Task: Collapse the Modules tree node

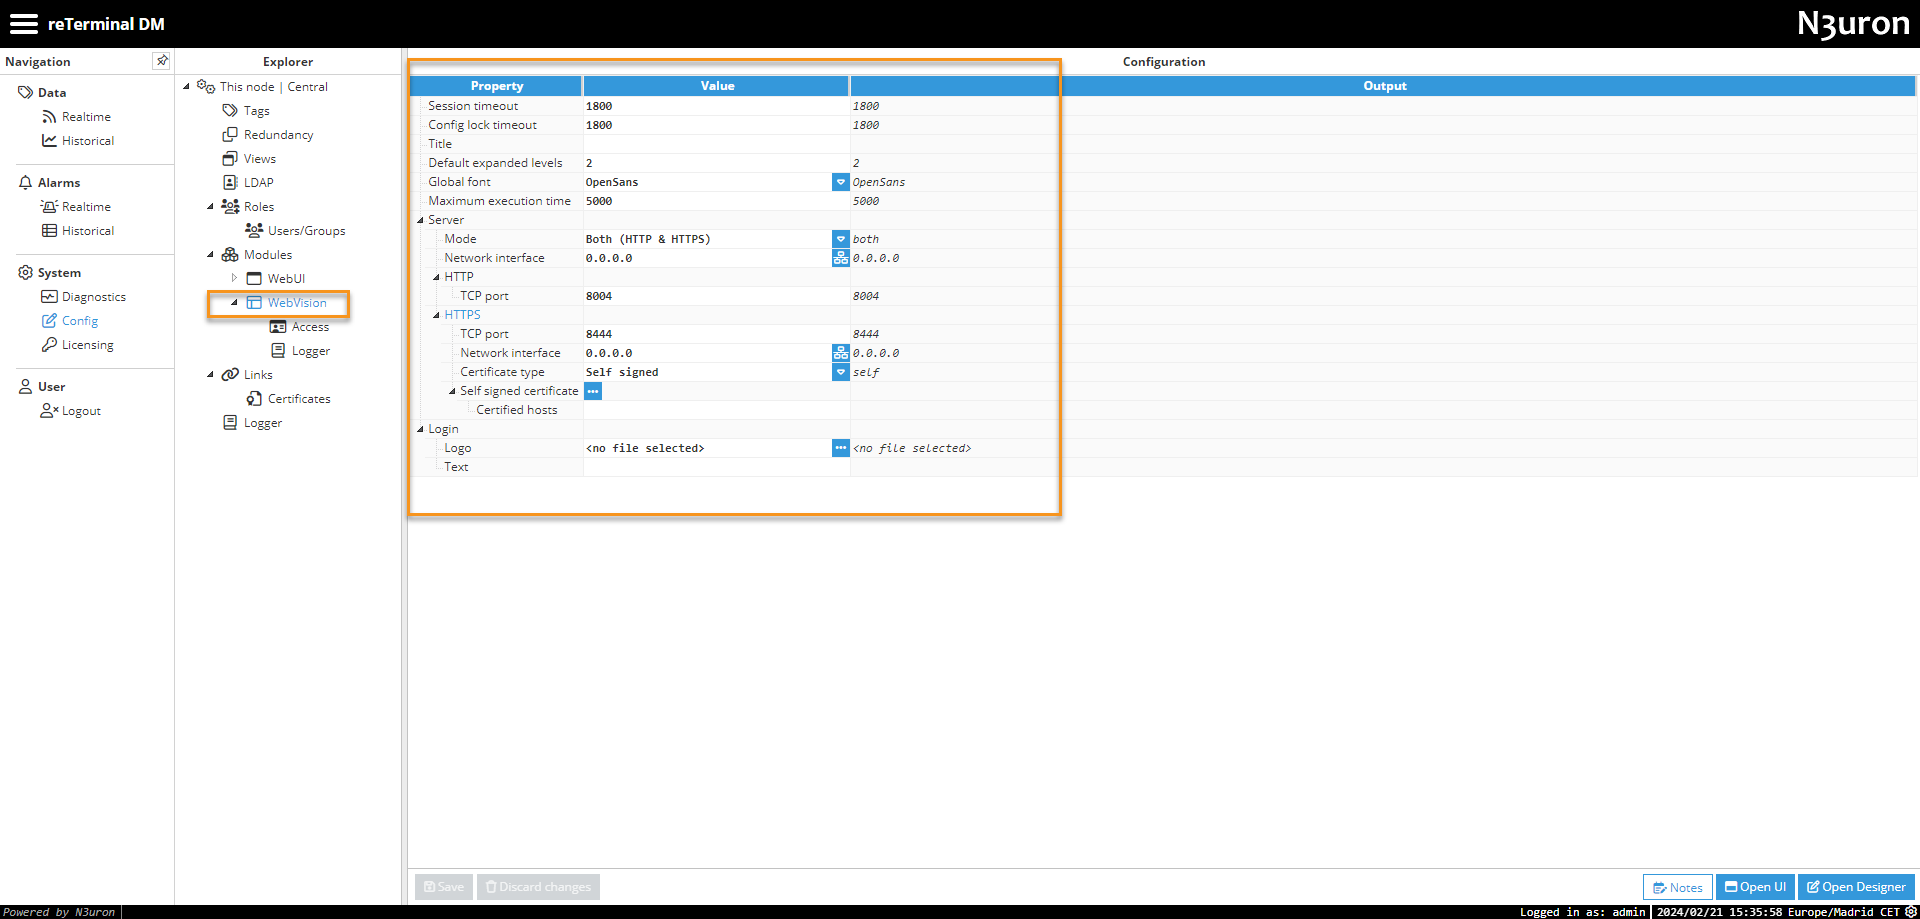Action: 210,255
